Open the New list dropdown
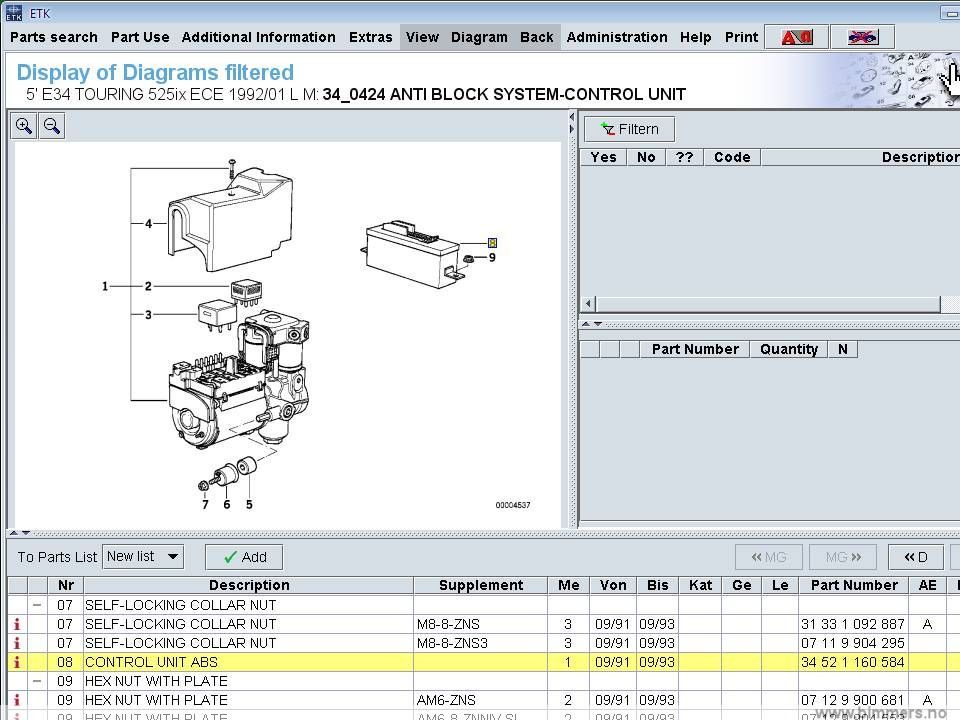The width and height of the screenshot is (960, 720). click(143, 557)
